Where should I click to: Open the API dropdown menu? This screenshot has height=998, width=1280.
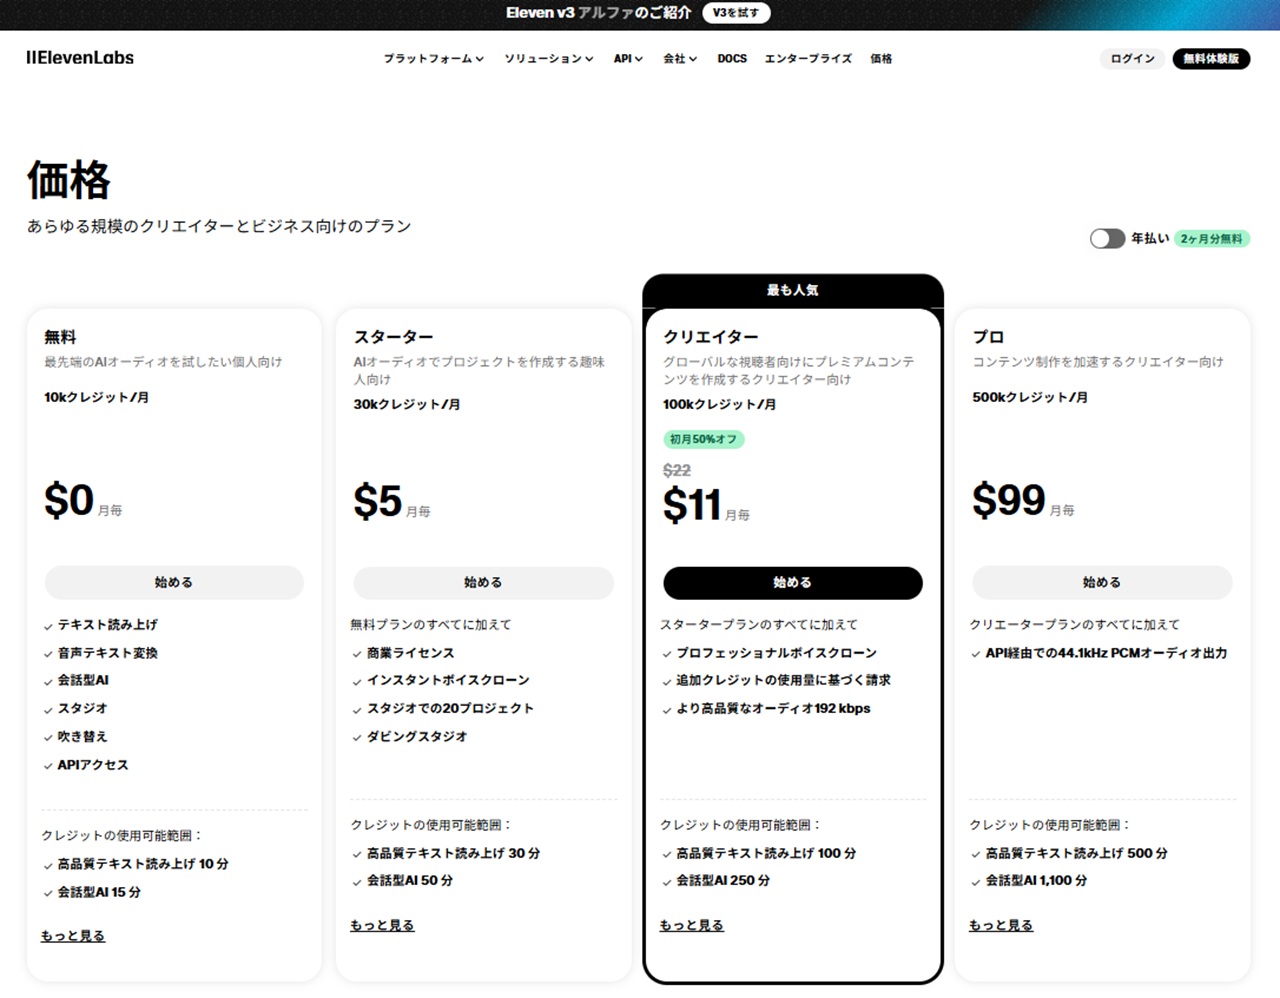click(628, 59)
